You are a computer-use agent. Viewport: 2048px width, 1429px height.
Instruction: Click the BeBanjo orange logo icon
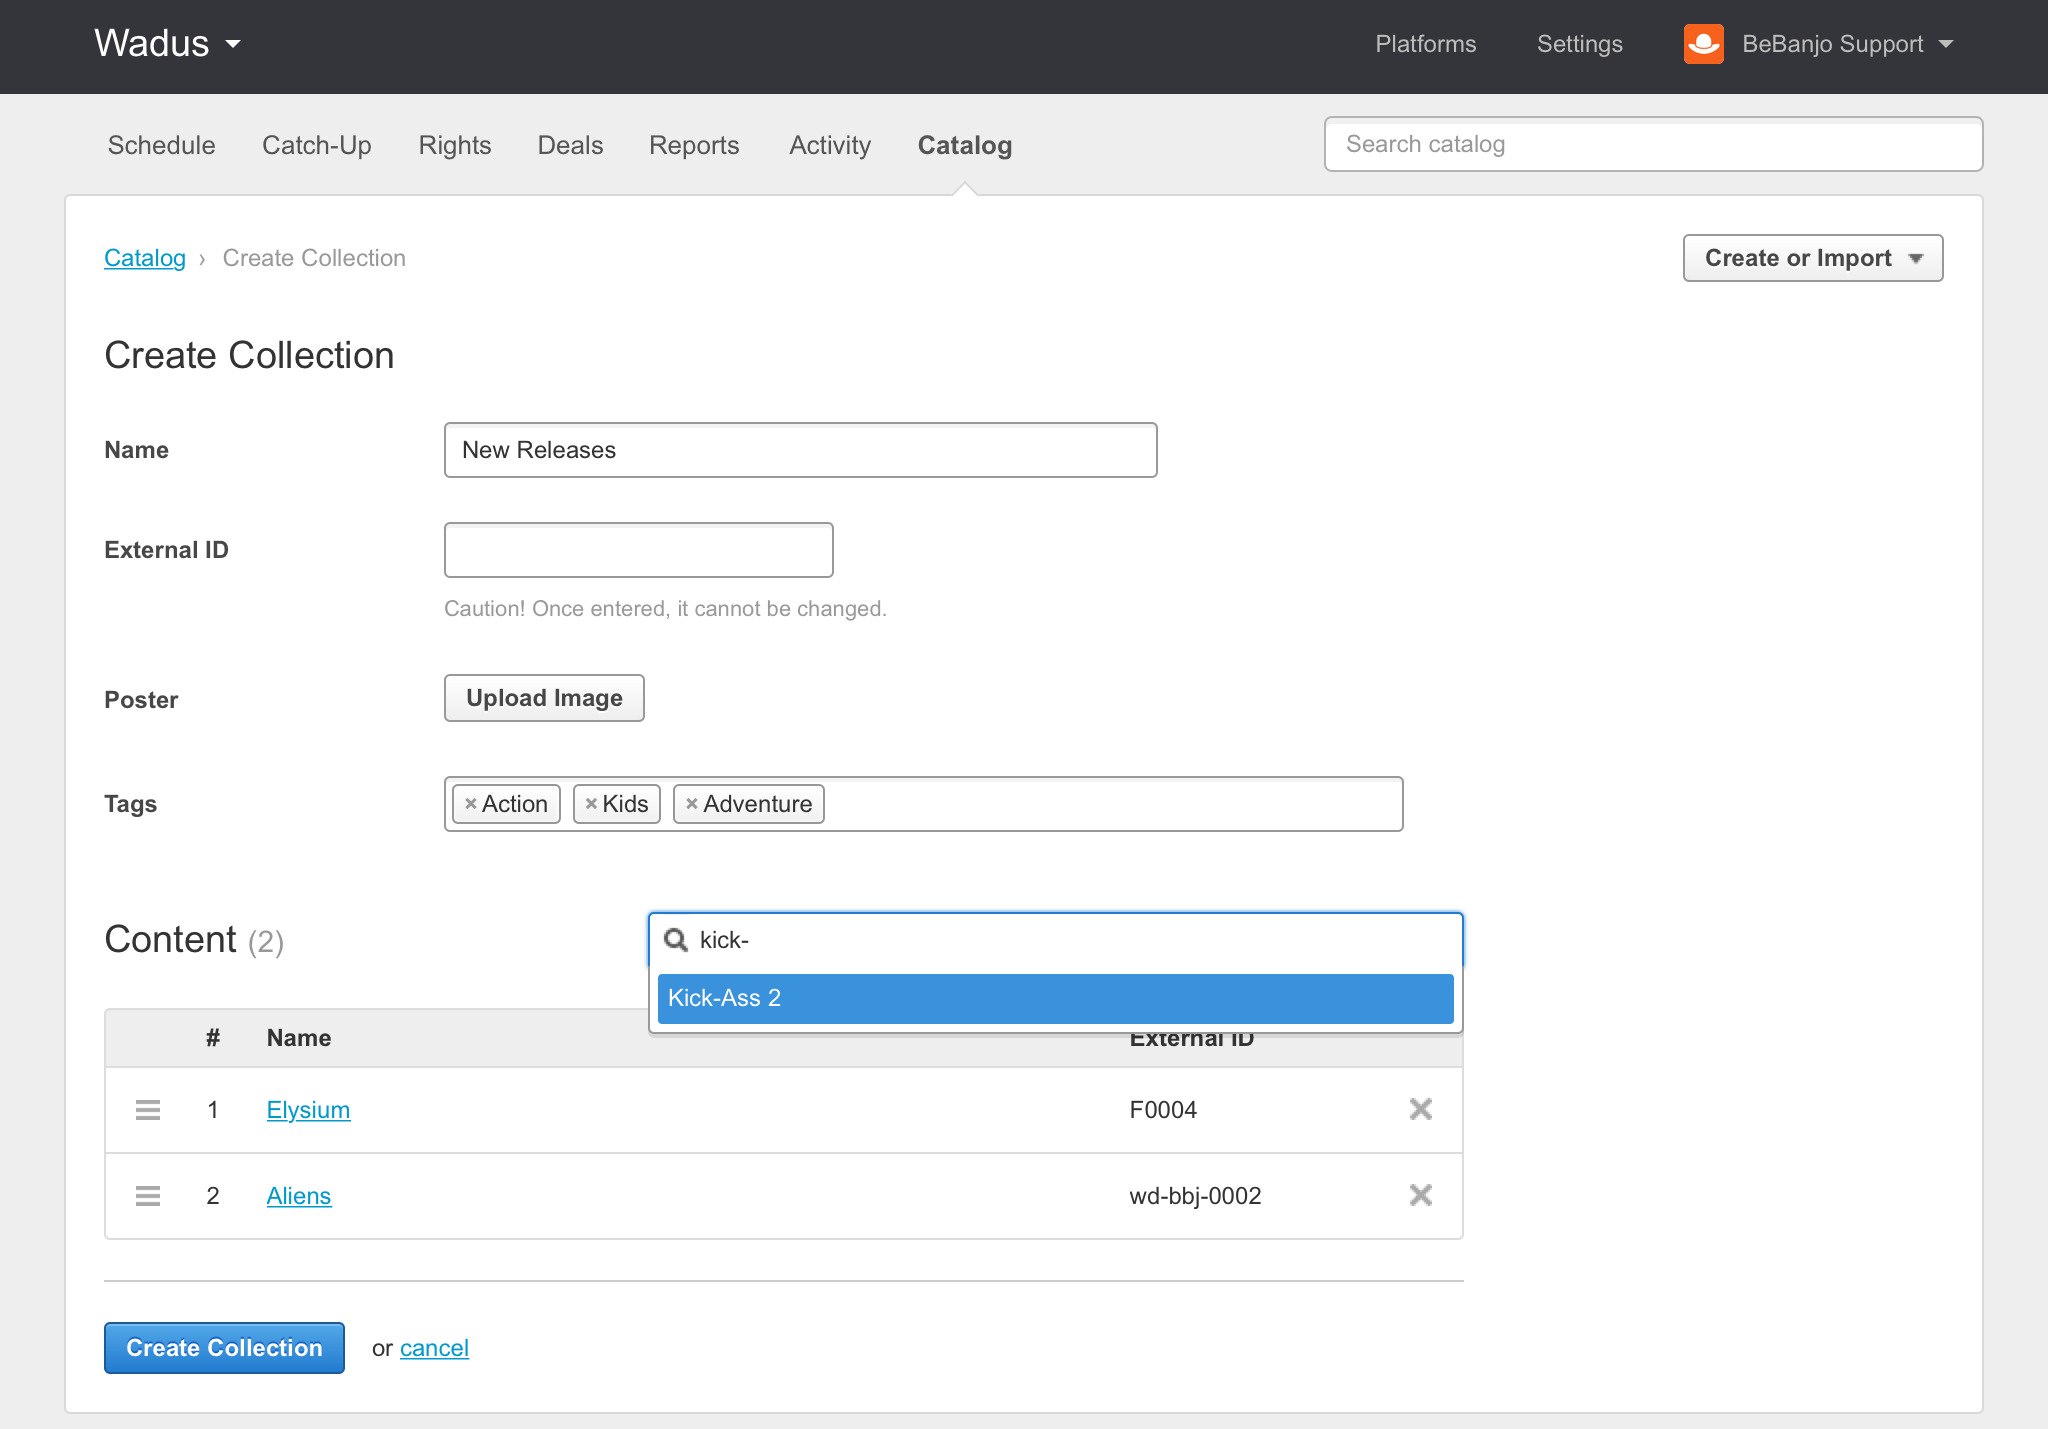[1703, 44]
